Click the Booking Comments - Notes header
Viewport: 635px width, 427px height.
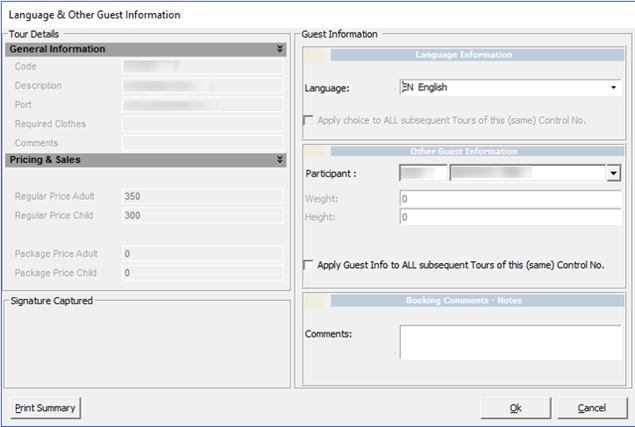coord(477,301)
